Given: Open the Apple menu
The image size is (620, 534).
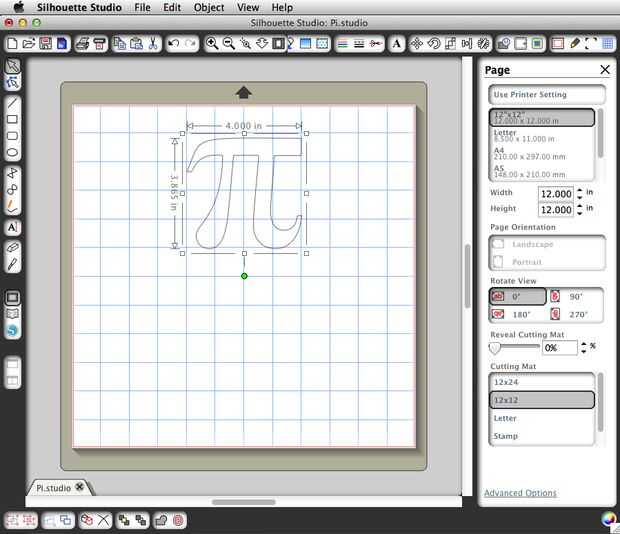Looking at the screenshot, I should click(19, 7).
